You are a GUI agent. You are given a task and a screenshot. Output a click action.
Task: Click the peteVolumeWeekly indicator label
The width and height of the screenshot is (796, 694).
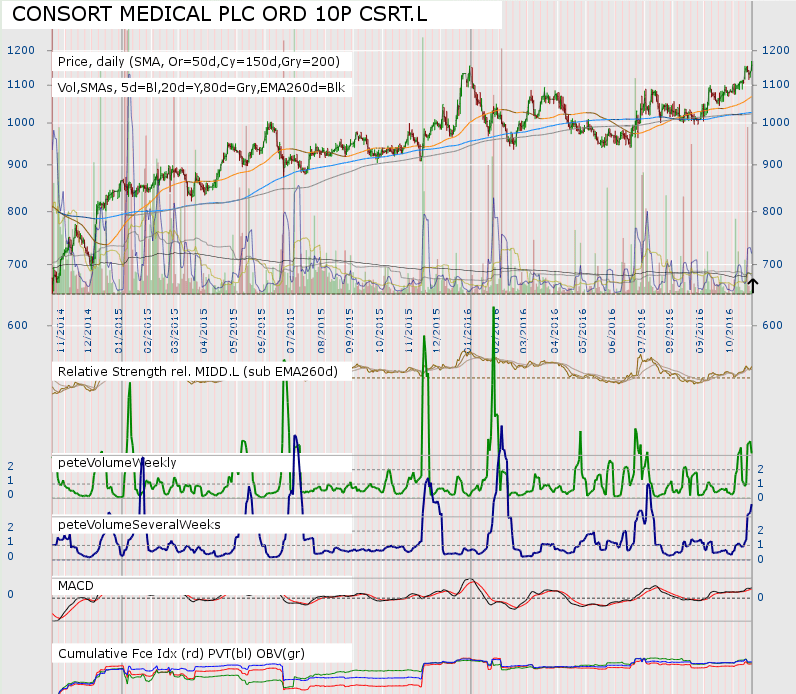pyautogui.click(x=117, y=462)
